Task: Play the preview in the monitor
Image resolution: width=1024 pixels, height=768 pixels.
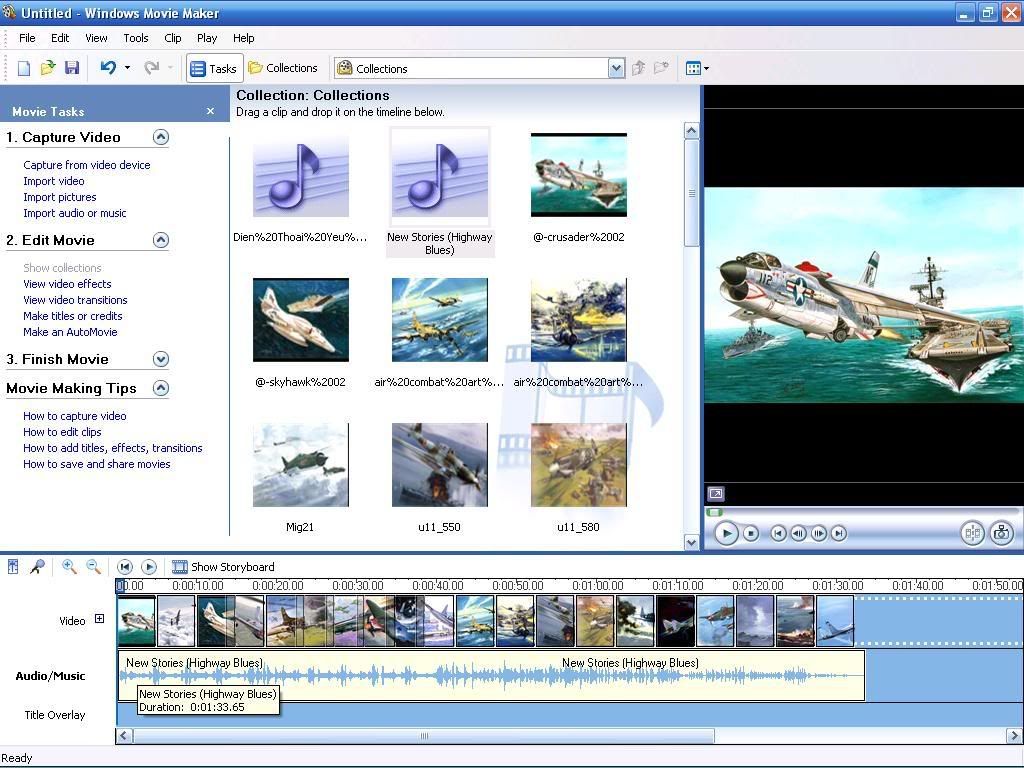Action: (726, 534)
